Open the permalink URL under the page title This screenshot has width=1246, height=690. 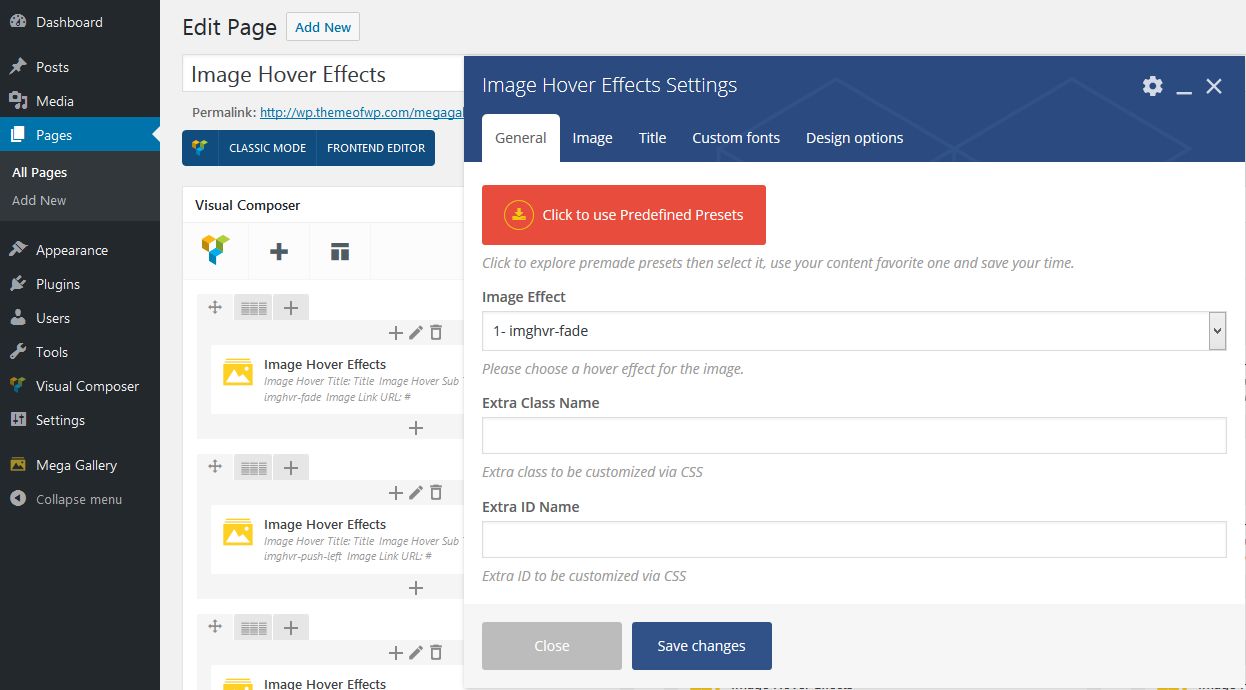362,113
